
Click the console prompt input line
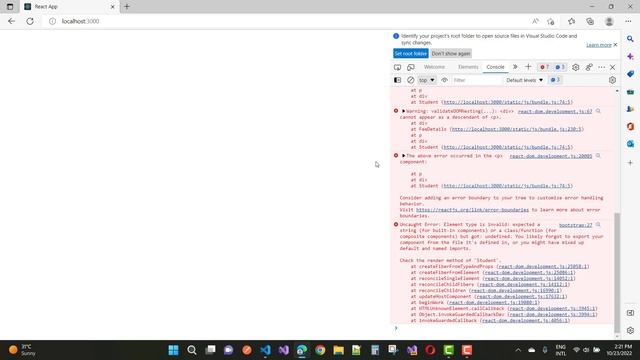[x=504, y=328]
